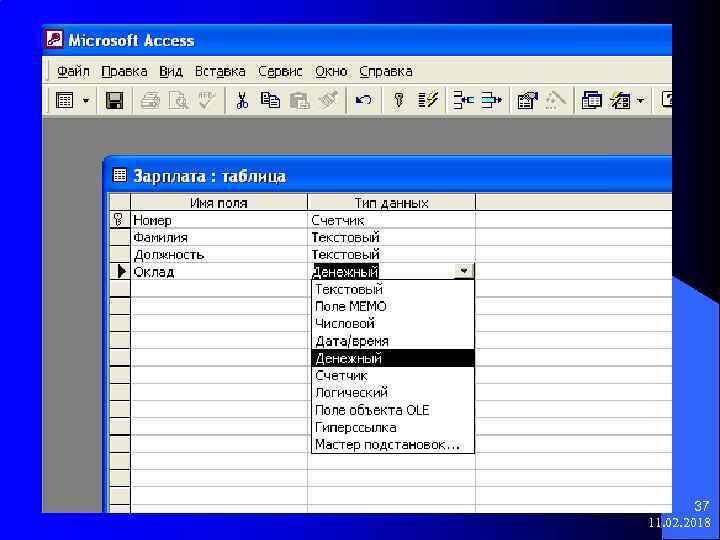Insert rows using toolbar icon
This screenshot has height=540, width=720.
[463, 100]
